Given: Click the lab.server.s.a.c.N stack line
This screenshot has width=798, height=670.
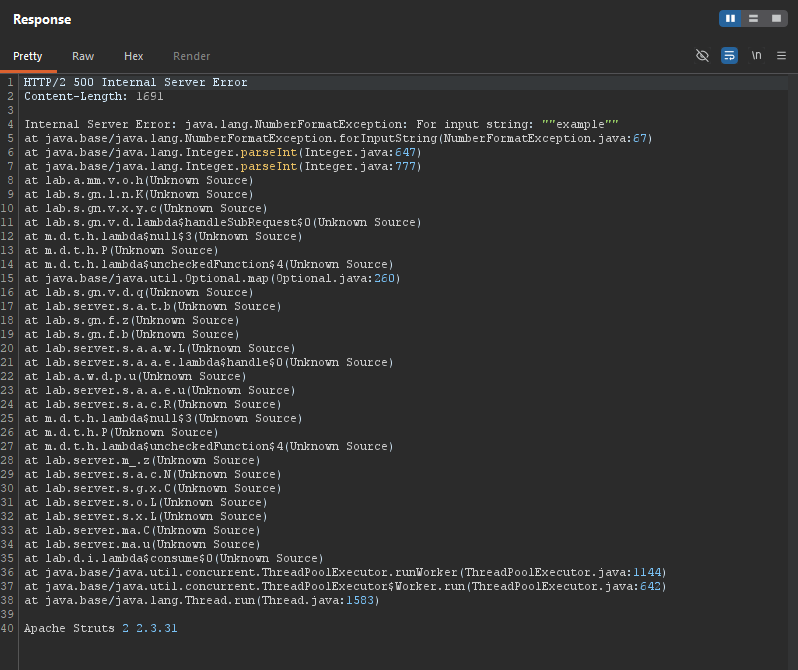Looking at the screenshot, I should click(x=153, y=474).
